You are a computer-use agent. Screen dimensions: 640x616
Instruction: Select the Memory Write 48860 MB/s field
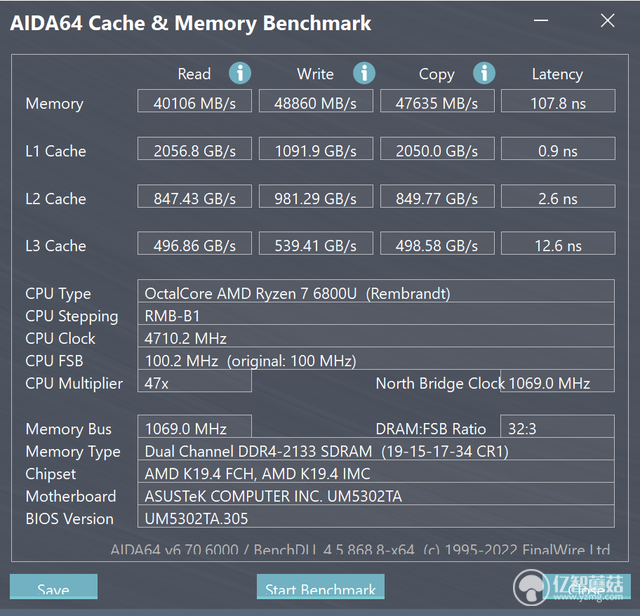(x=316, y=101)
